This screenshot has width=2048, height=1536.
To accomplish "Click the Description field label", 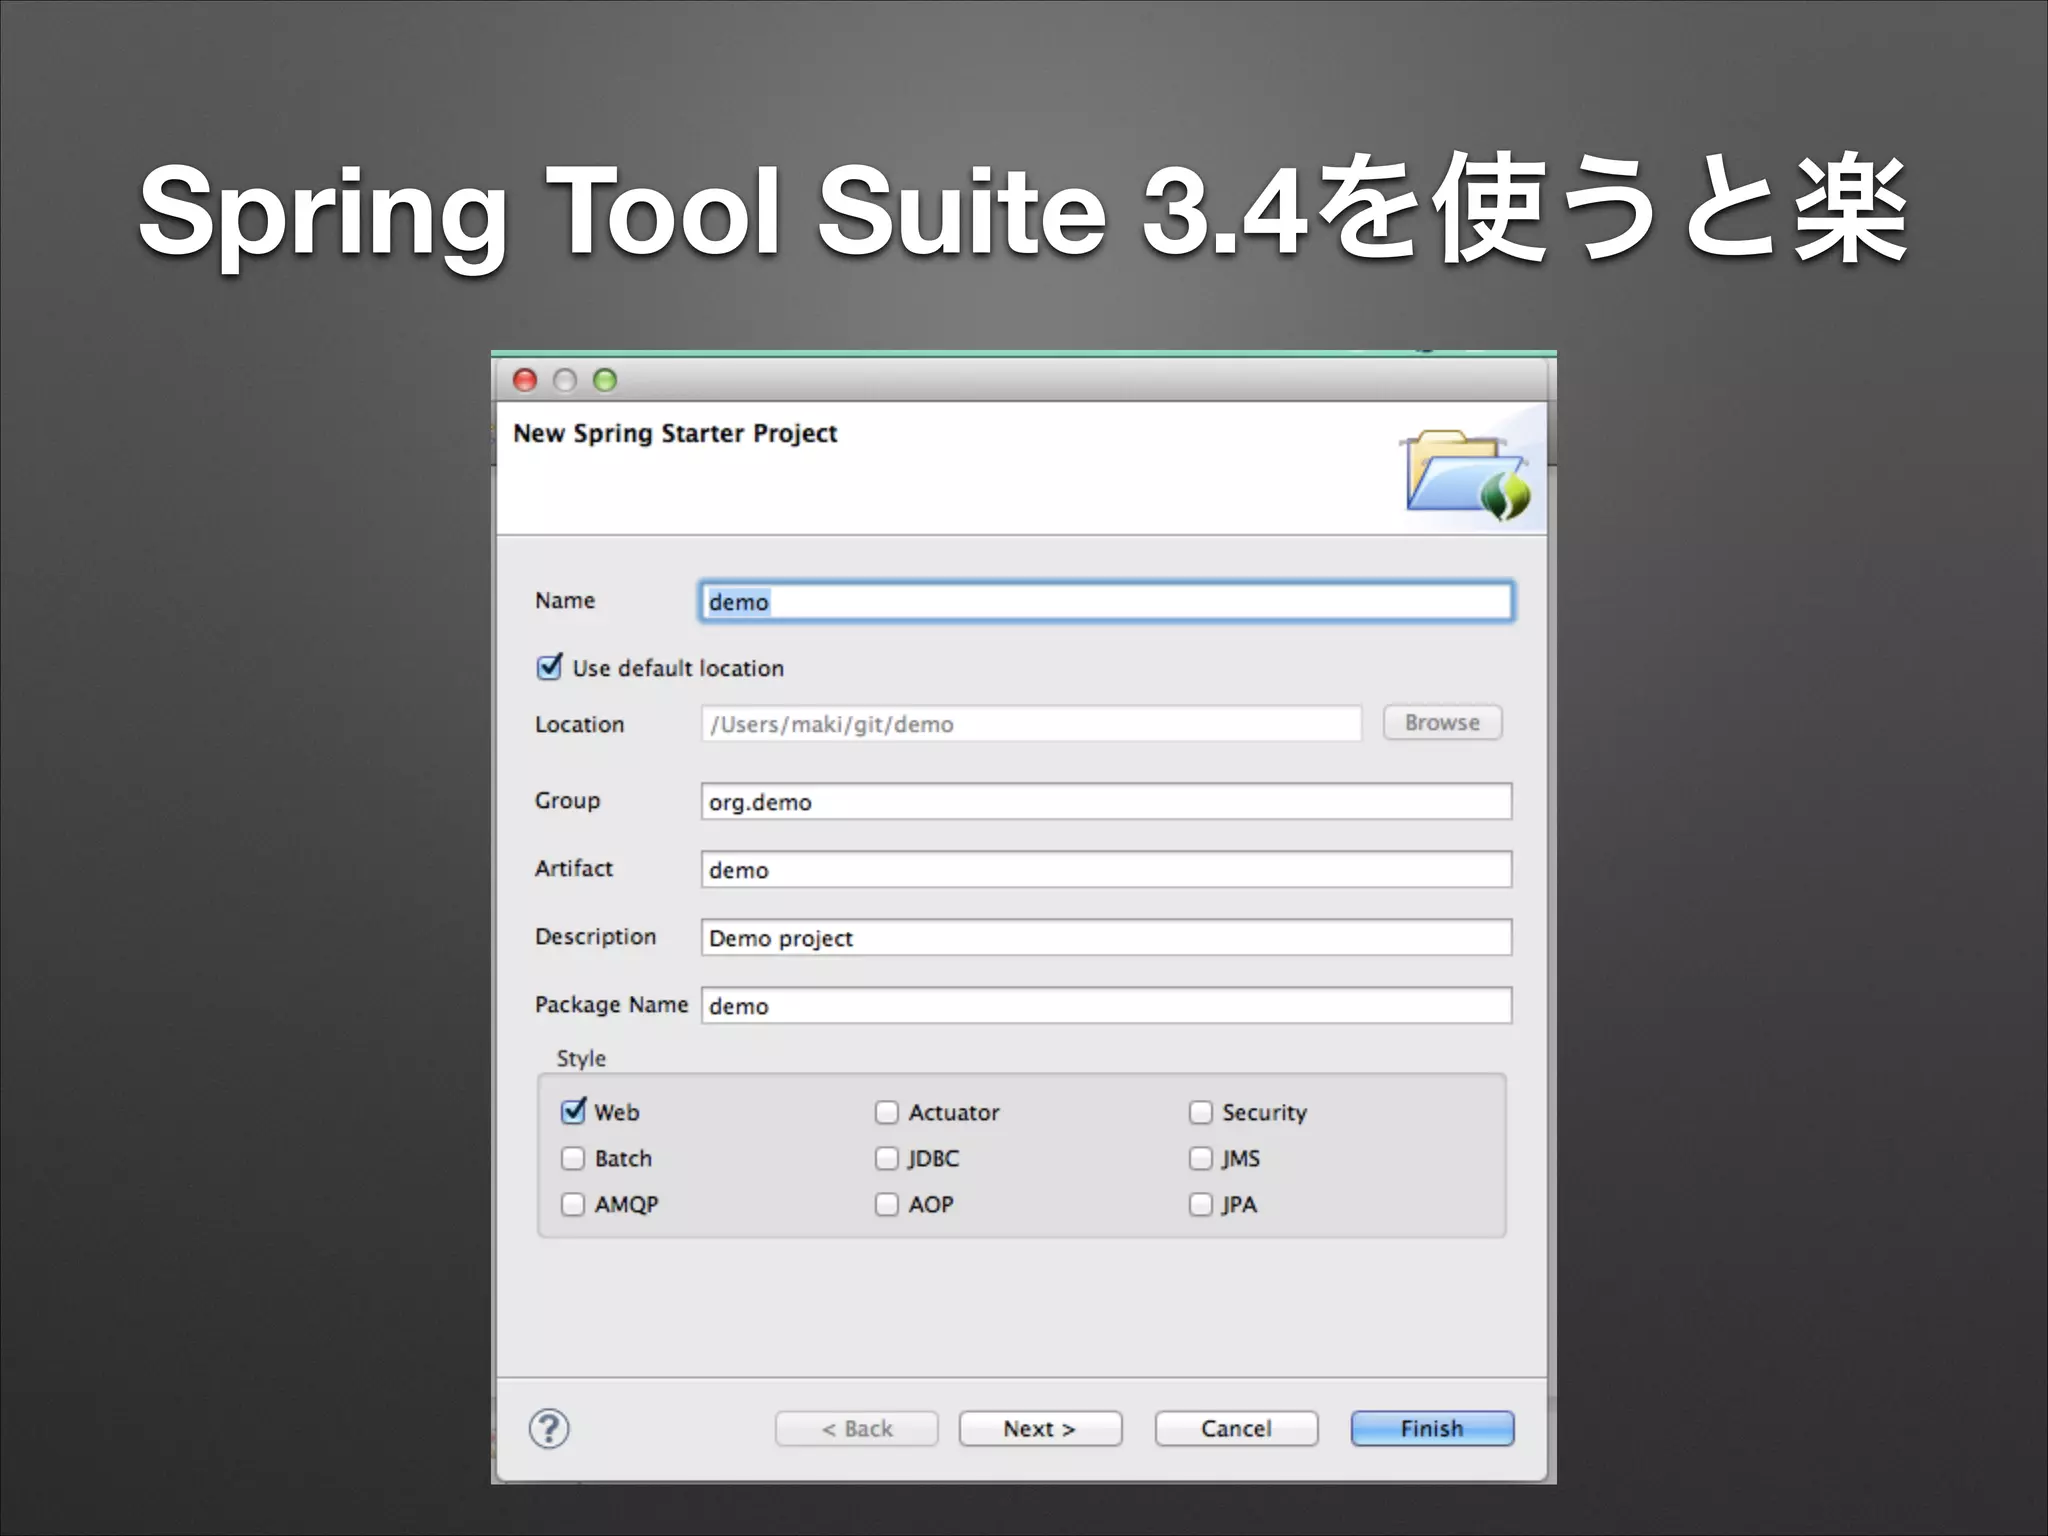I will pyautogui.click(x=596, y=937).
